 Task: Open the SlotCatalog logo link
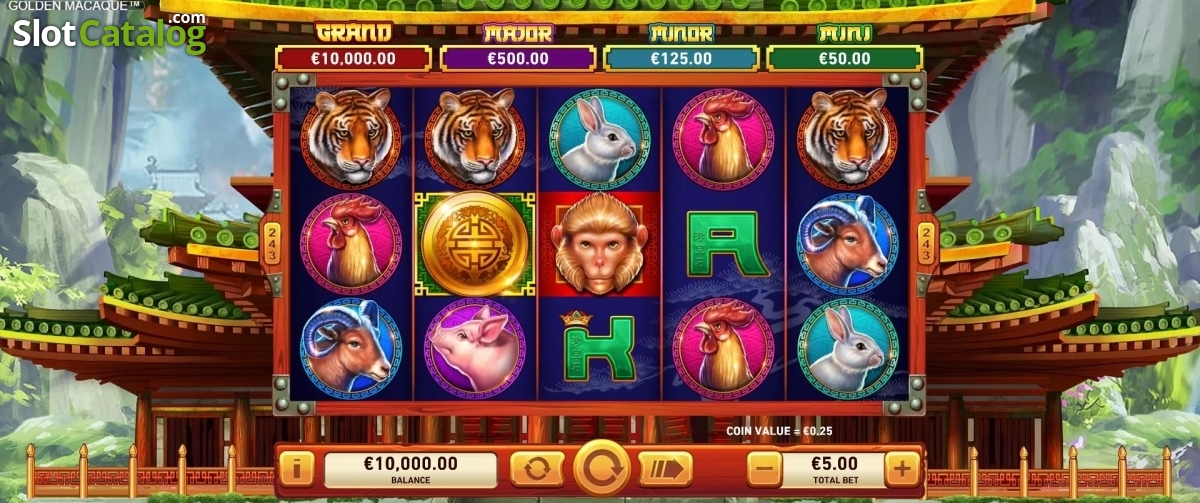click(x=109, y=33)
